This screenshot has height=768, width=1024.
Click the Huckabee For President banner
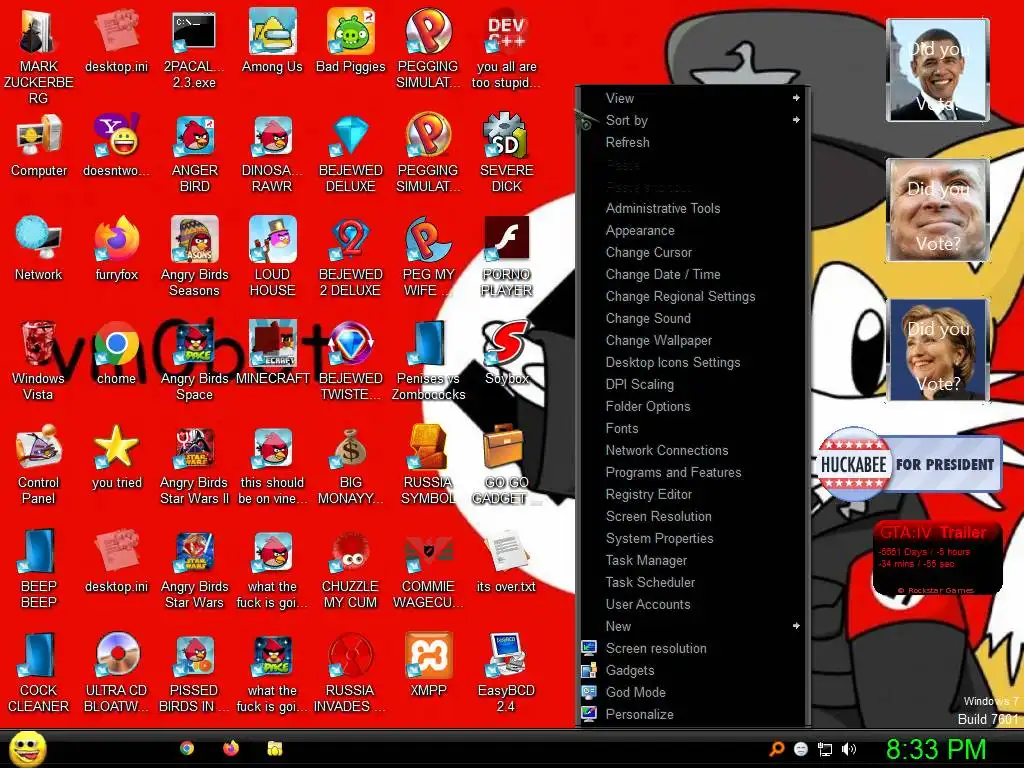pyautogui.click(x=909, y=464)
